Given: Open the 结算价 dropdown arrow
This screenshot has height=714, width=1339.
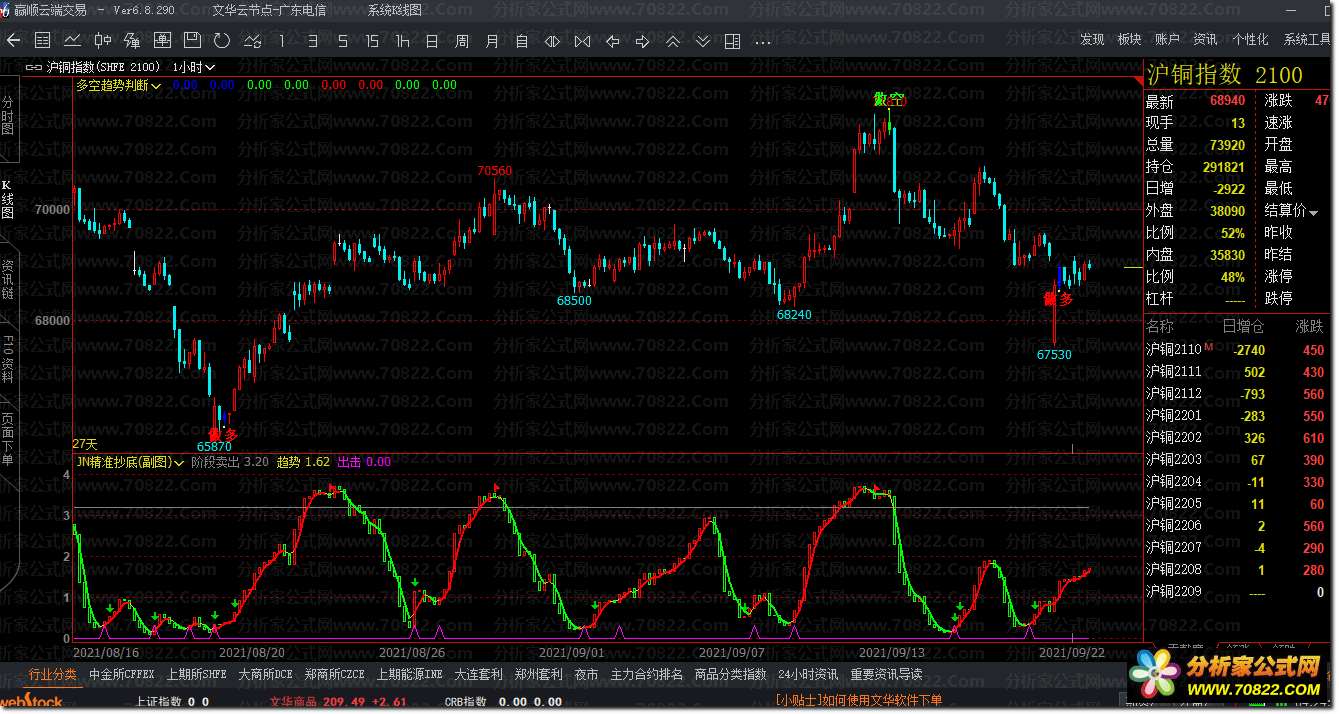Looking at the screenshot, I should pyautogui.click(x=1314, y=211).
